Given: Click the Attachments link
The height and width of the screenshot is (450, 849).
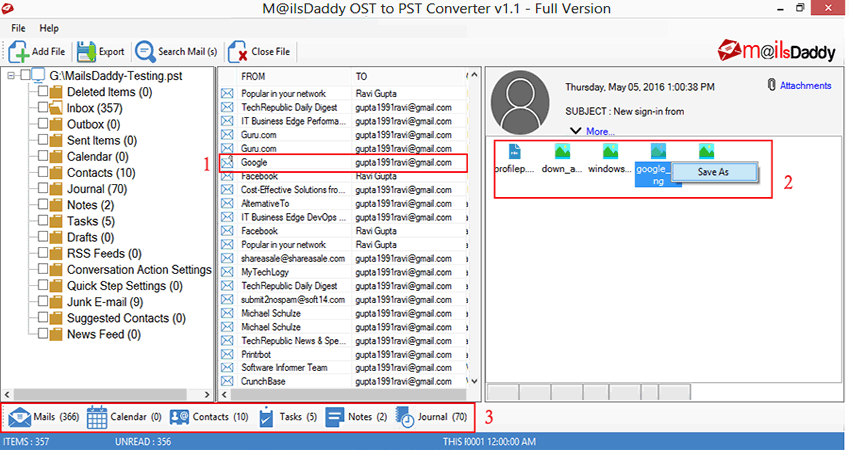Looking at the screenshot, I should (805, 86).
